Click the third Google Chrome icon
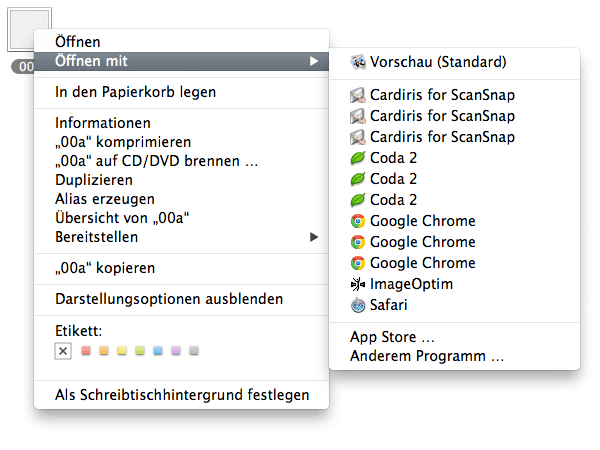The width and height of the screenshot is (600, 450). click(358, 263)
